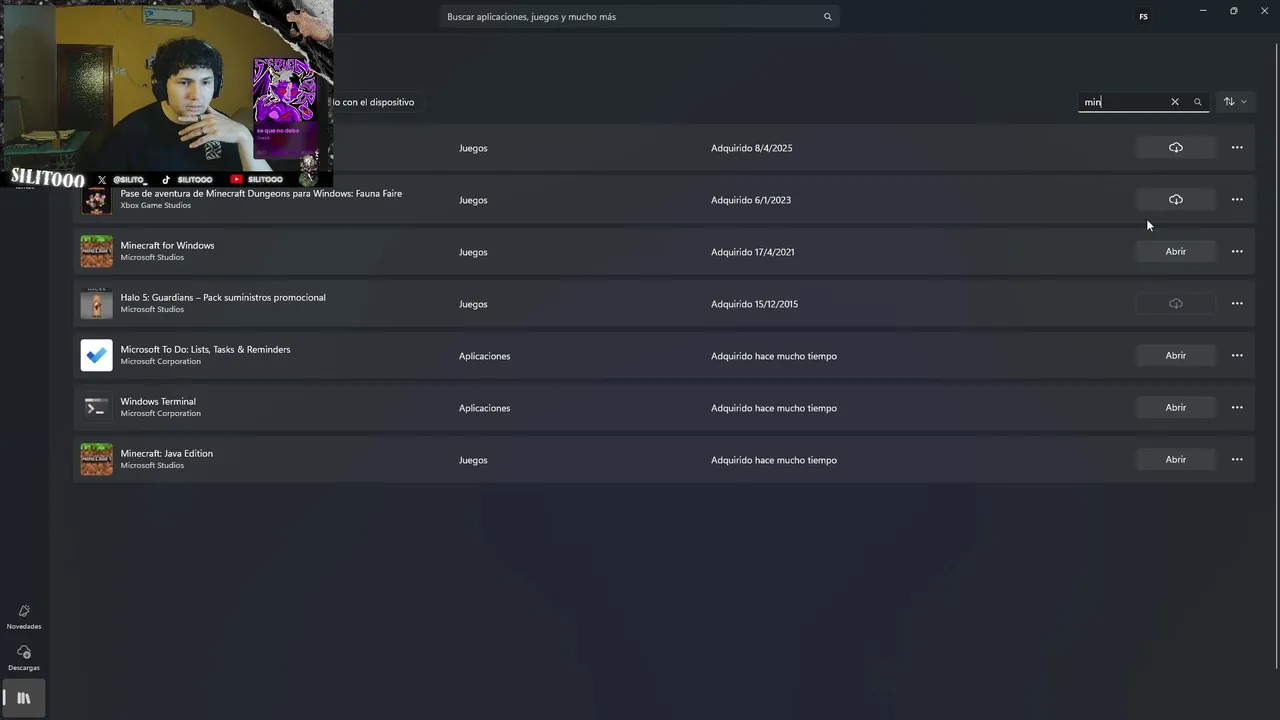1280x720 pixels.
Task: Click the Halo 5 Guardians cloud download icon
Action: pyautogui.click(x=1176, y=304)
